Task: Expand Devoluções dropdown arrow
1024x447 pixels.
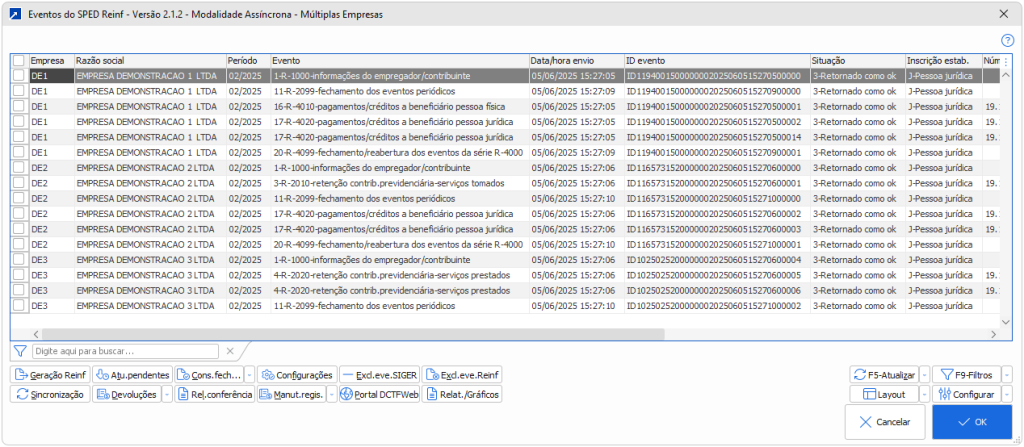Action: point(167,395)
